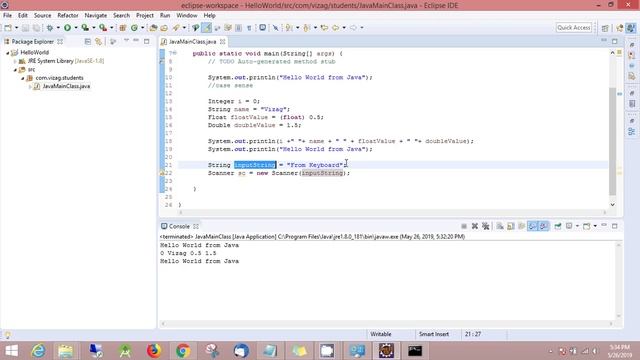Image resolution: width=640 pixels, height=360 pixels.
Task: Click the Coverage run icon
Action: (x=85, y=28)
